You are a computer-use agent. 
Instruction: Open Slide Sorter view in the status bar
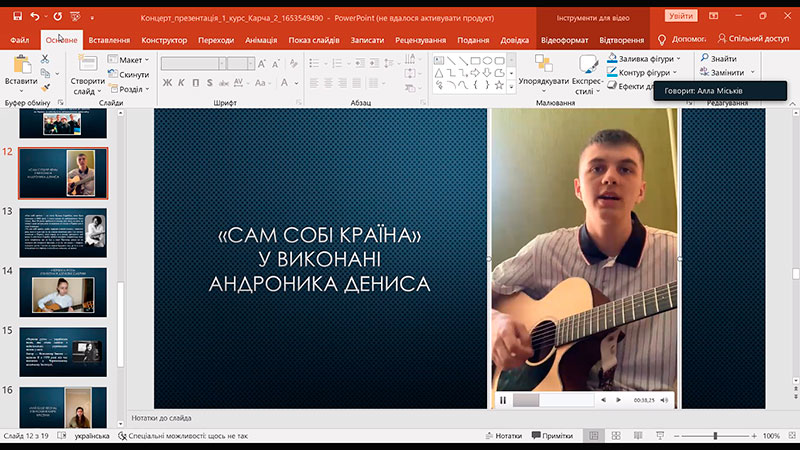(x=616, y=436)
